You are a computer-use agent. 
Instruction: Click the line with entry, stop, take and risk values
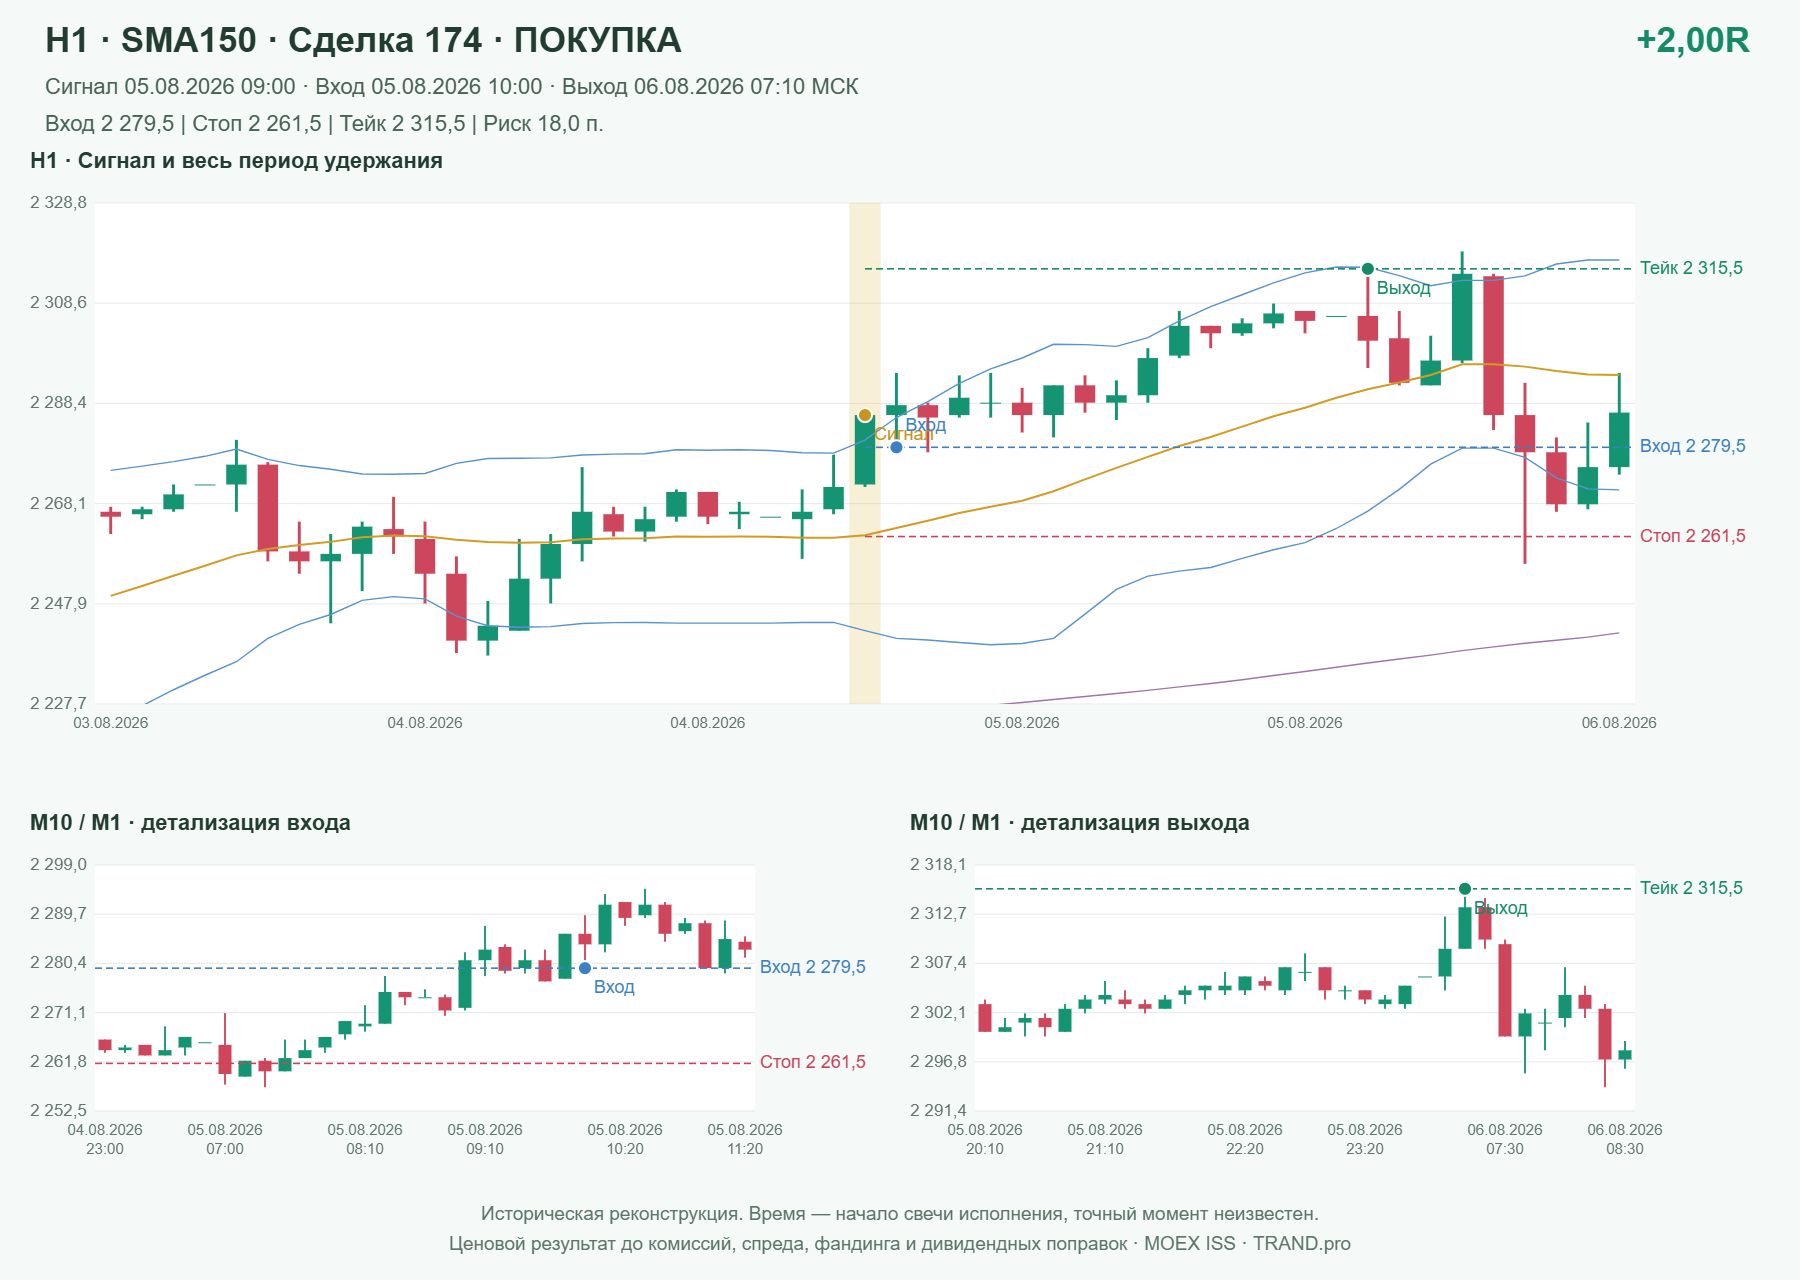pyautogui.click(x=324, y=124)
